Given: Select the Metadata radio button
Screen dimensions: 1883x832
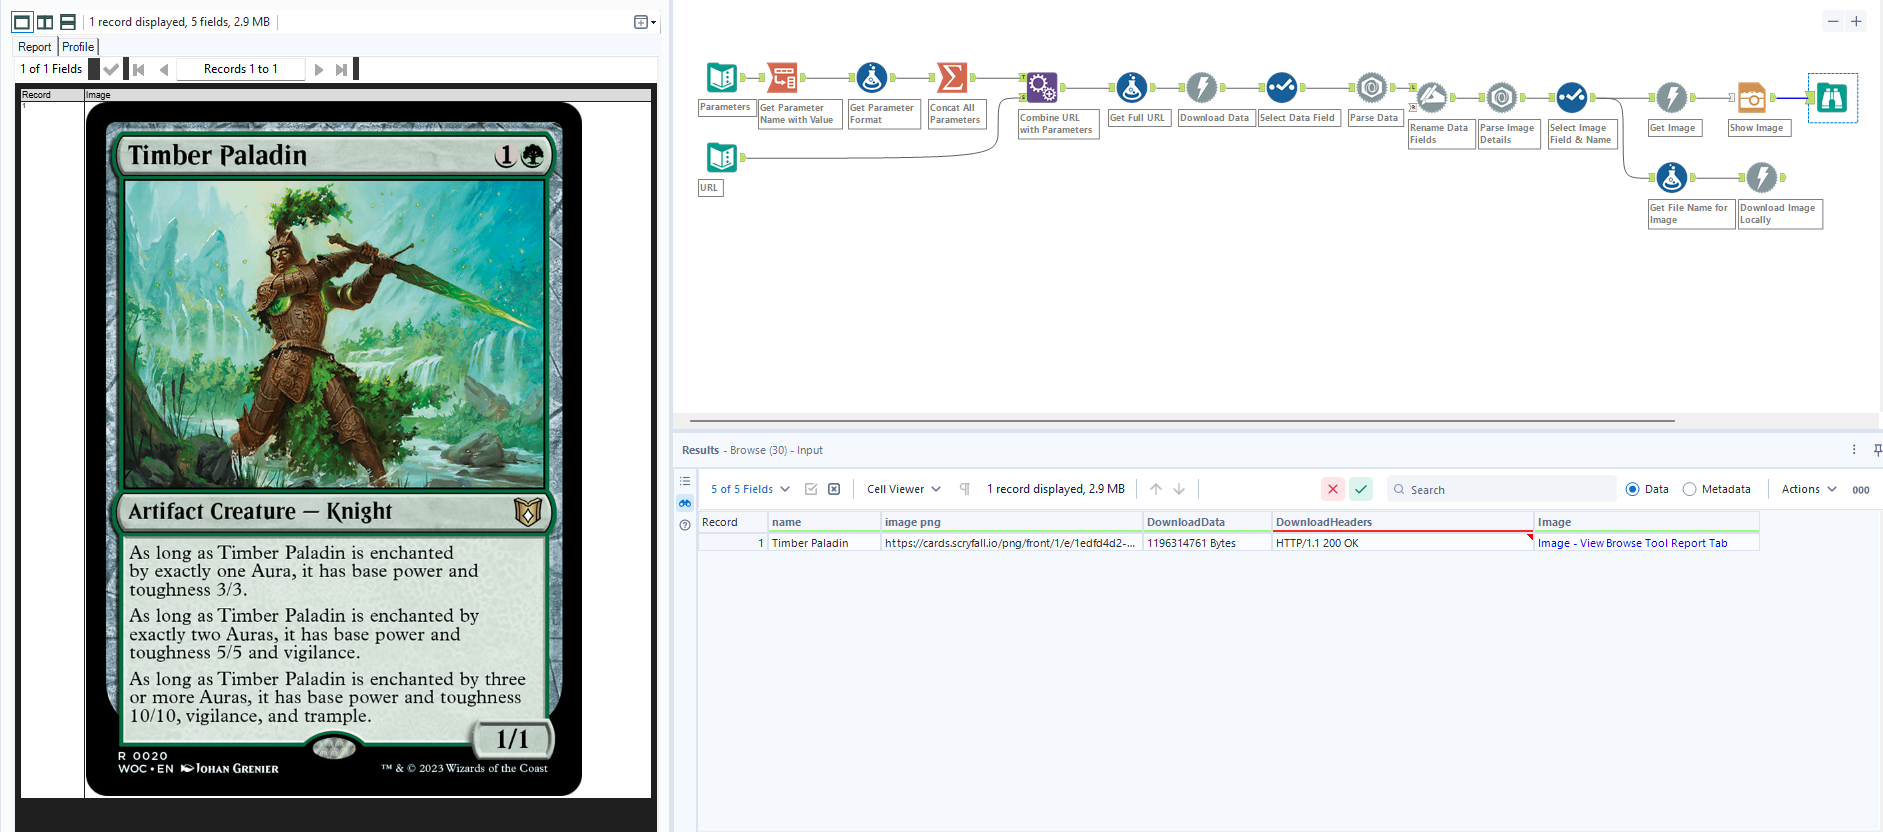Looking at the screenshot, I should click(x=1690, y=489).
